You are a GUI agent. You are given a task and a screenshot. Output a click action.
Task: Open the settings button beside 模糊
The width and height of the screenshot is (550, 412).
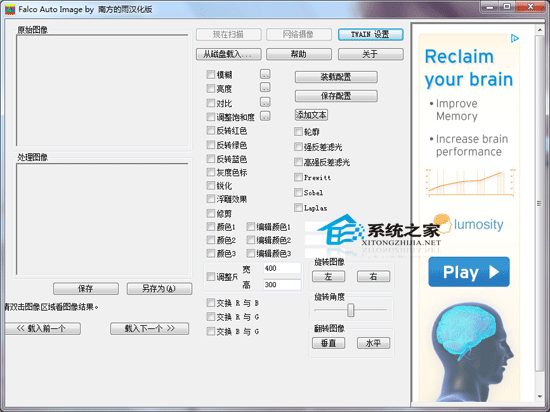265,74
